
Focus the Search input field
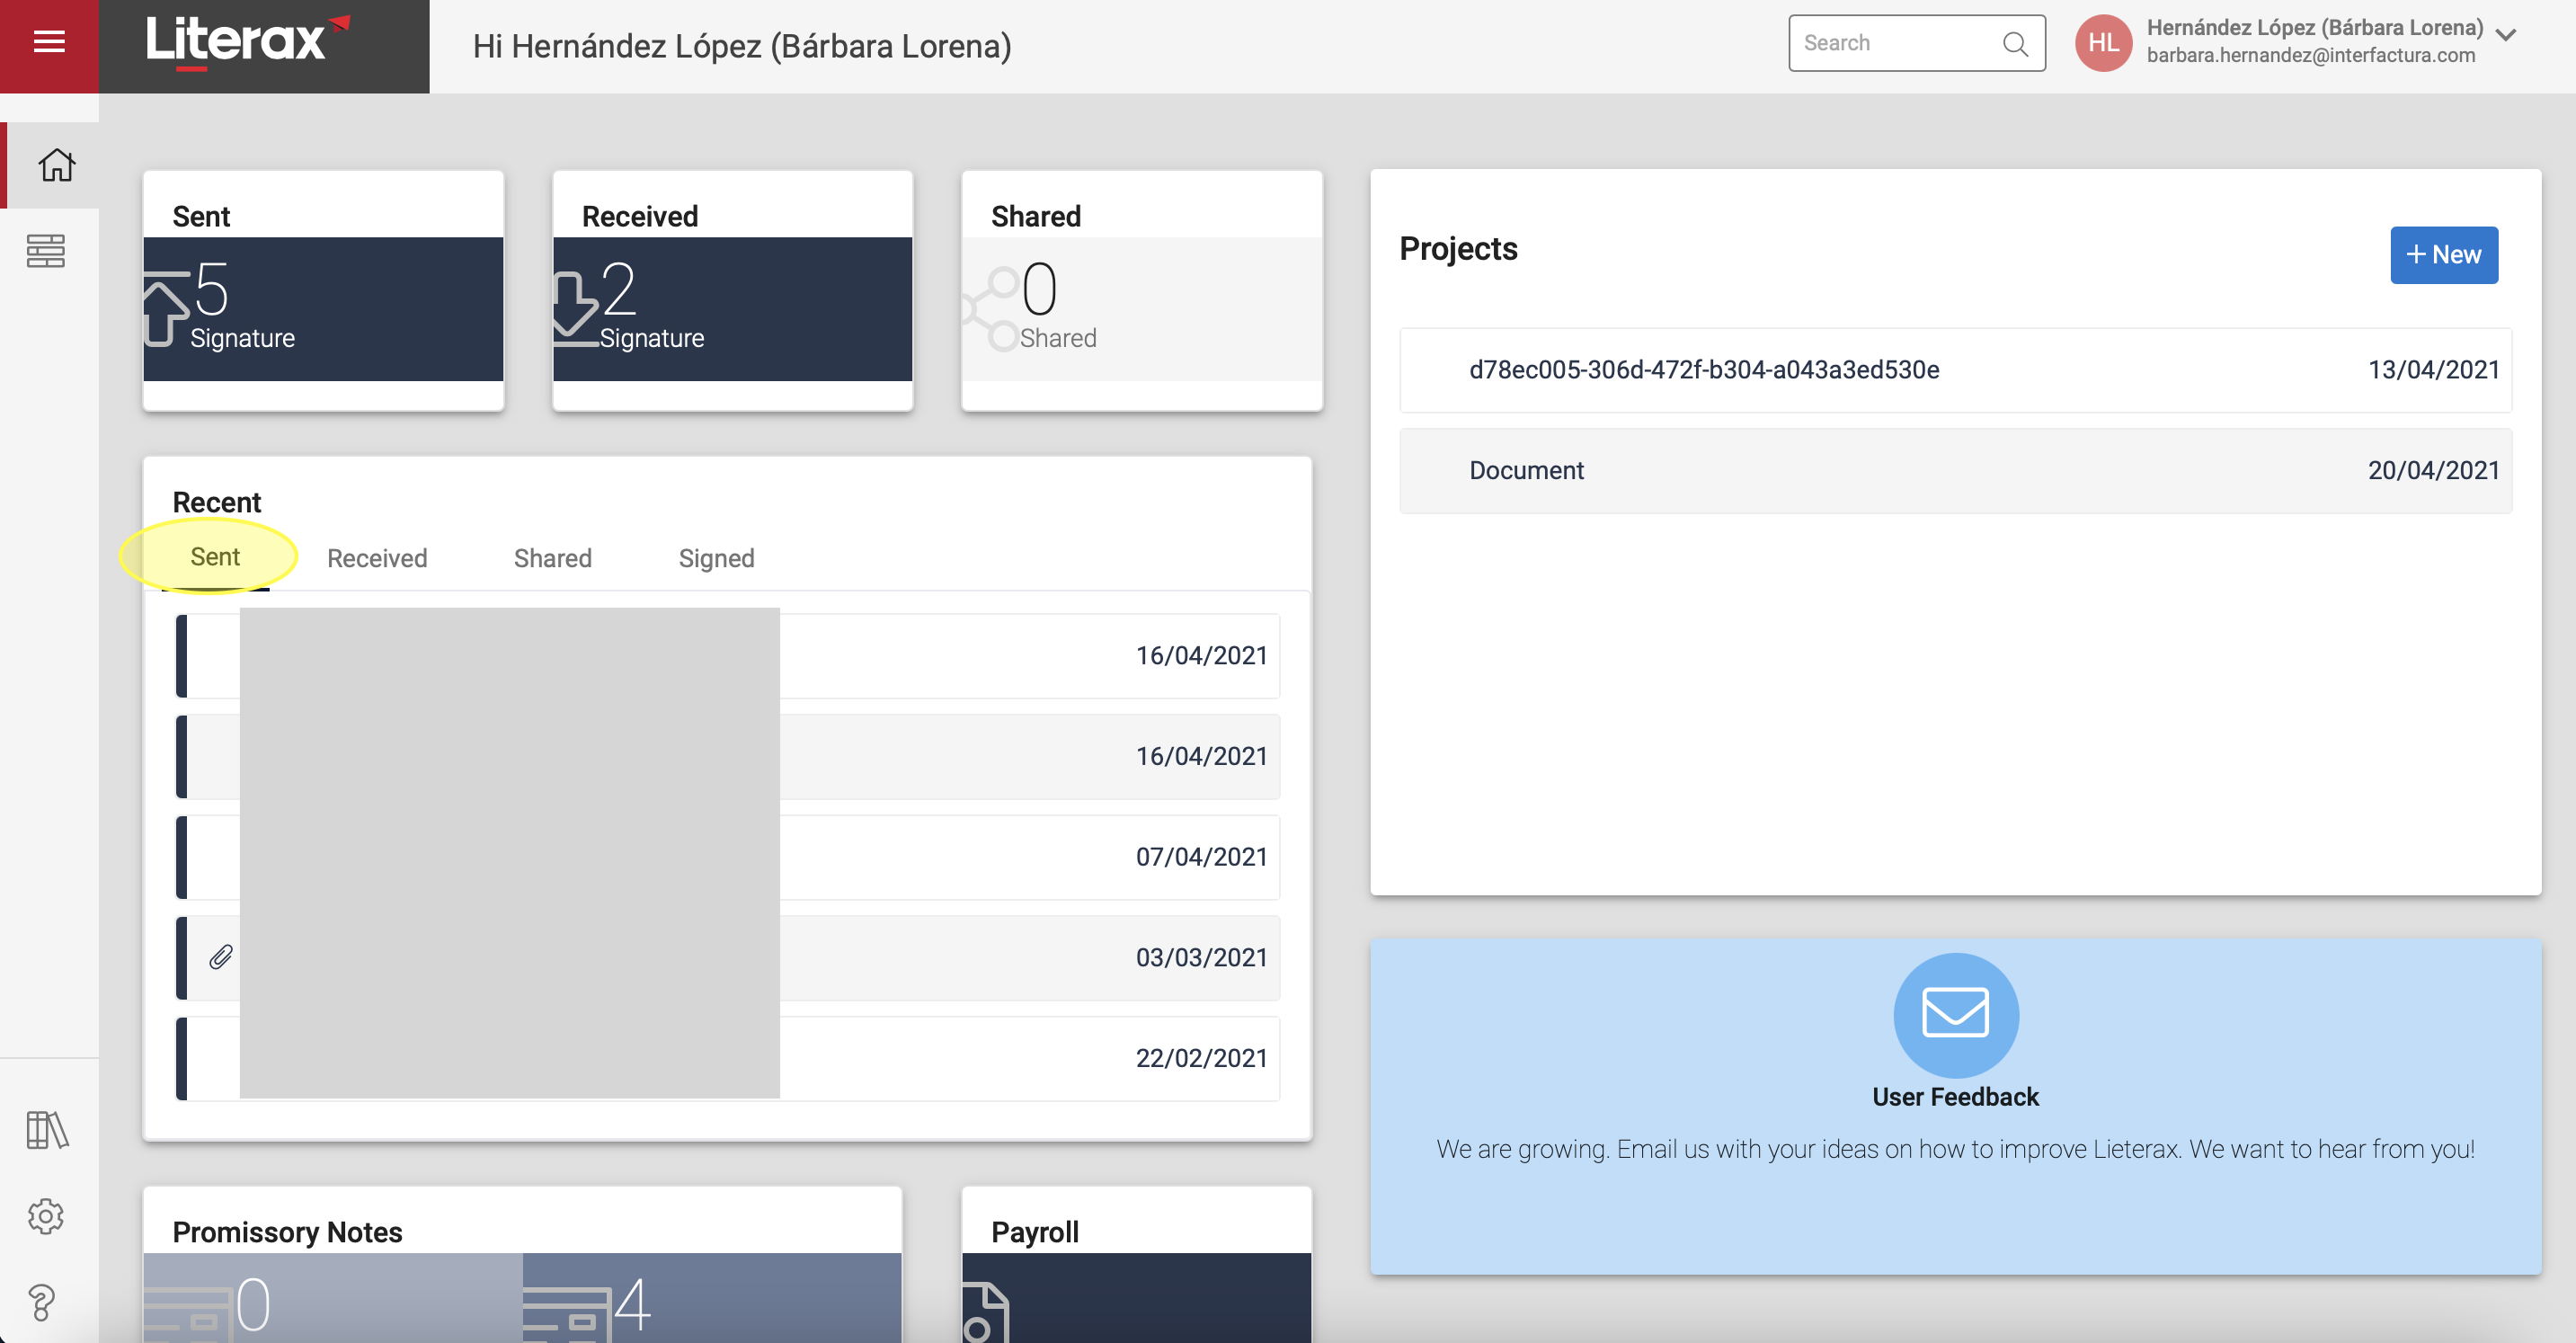coord(1916,43)
